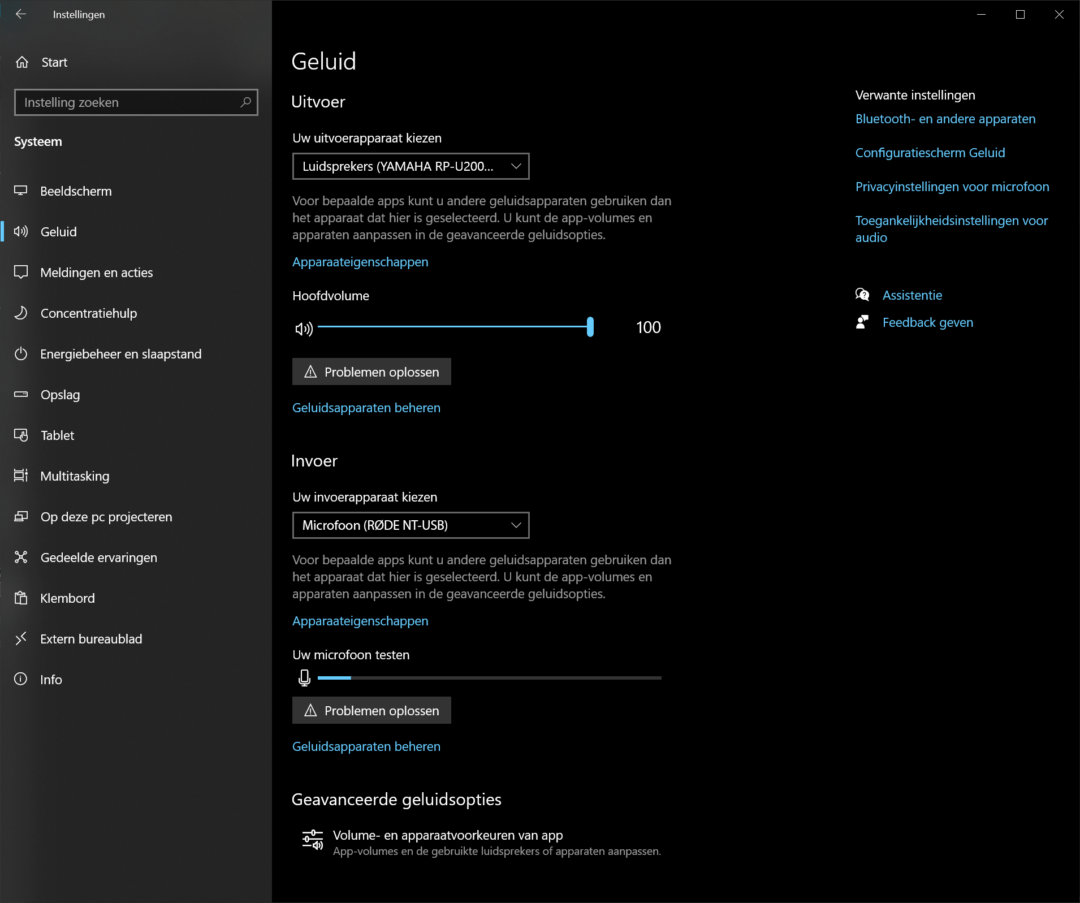The width and height of the screenshot is (1080, 903).
Task: Click the Assistentie chat icon
Action: click(862, 295)
